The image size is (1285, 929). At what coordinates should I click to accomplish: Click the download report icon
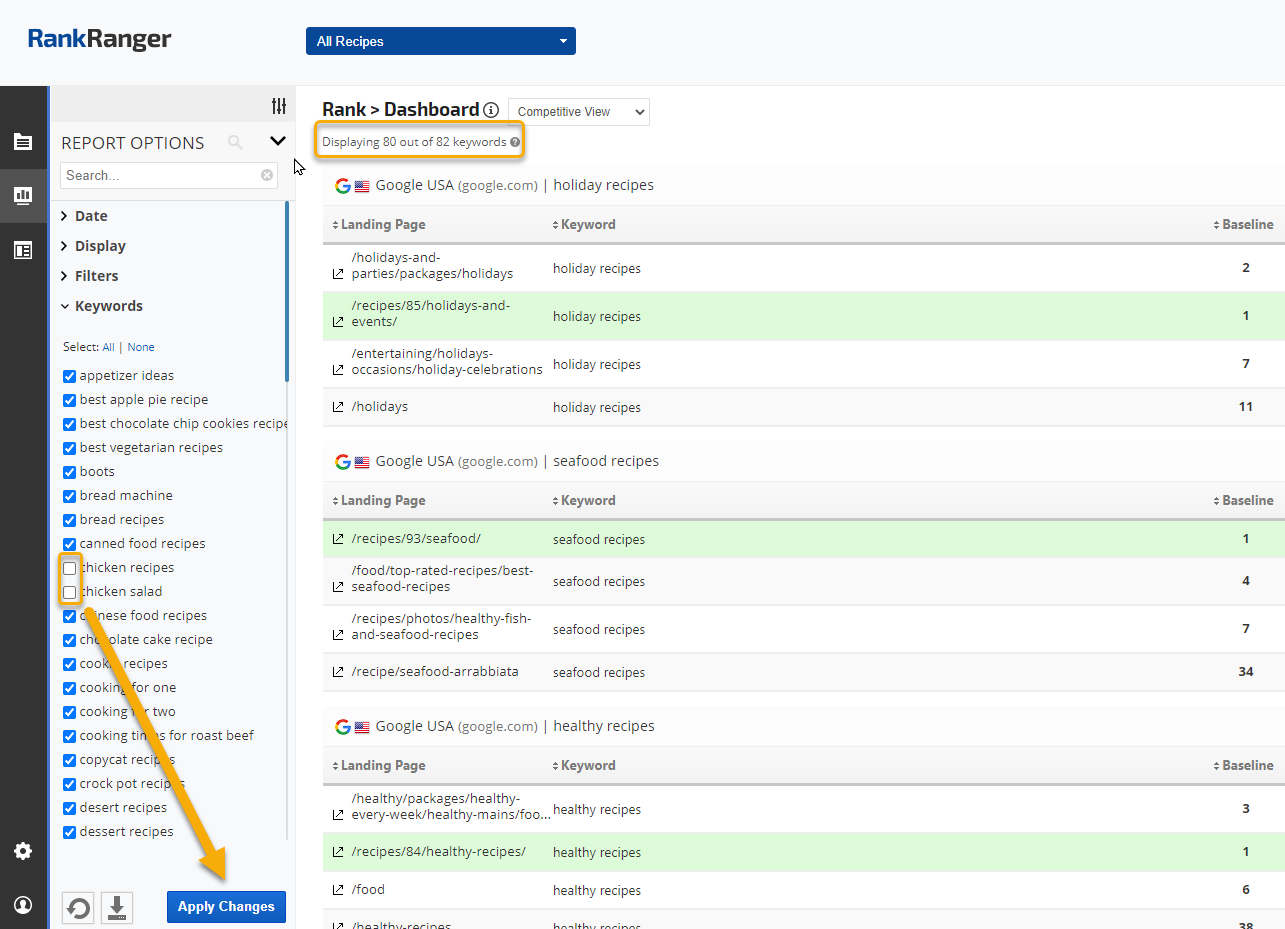[x=117, y=908]
